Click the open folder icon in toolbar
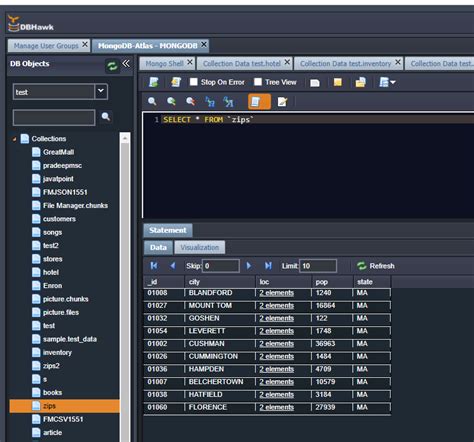Image resolution: width=474 pixels, height=442 pixels. (x=360, y=82)
